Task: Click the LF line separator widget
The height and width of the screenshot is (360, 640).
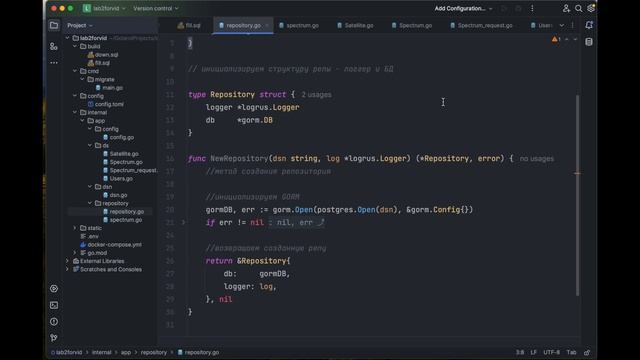Action: click(533, 352)
